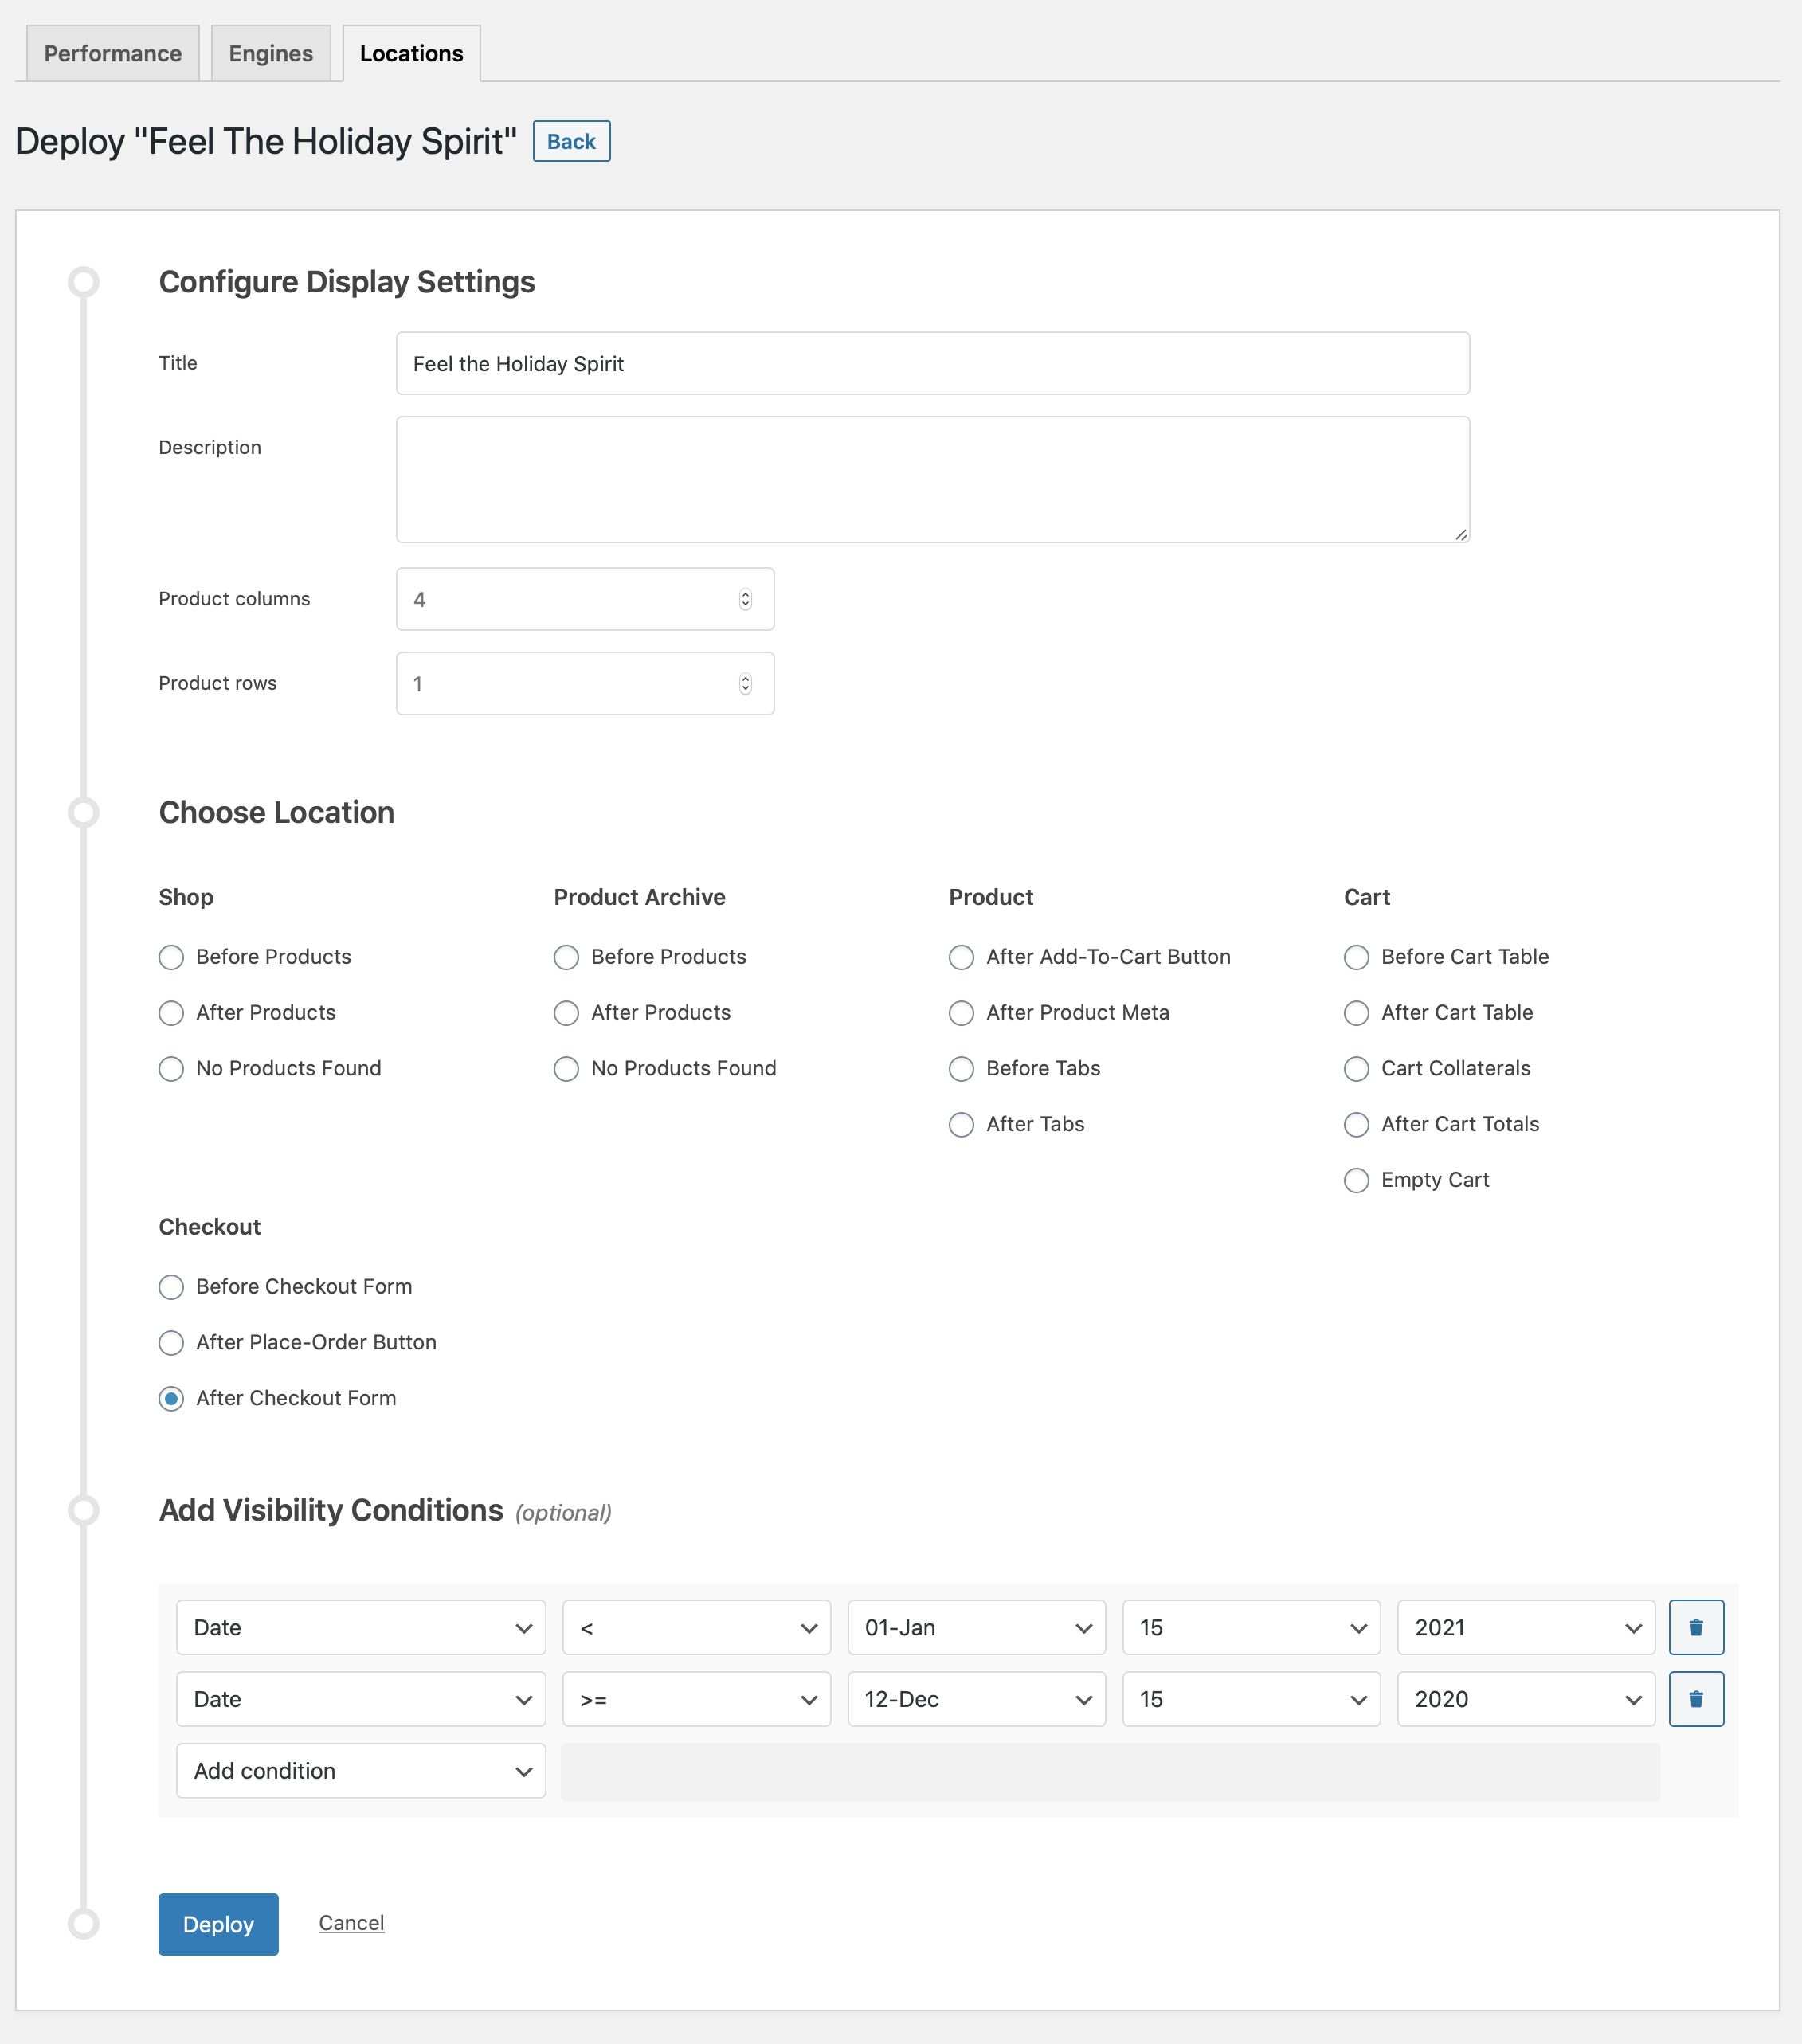Select Shop After Products radio
The height and width of the screenshot is (2044, 1802).
coord(171,1013)
